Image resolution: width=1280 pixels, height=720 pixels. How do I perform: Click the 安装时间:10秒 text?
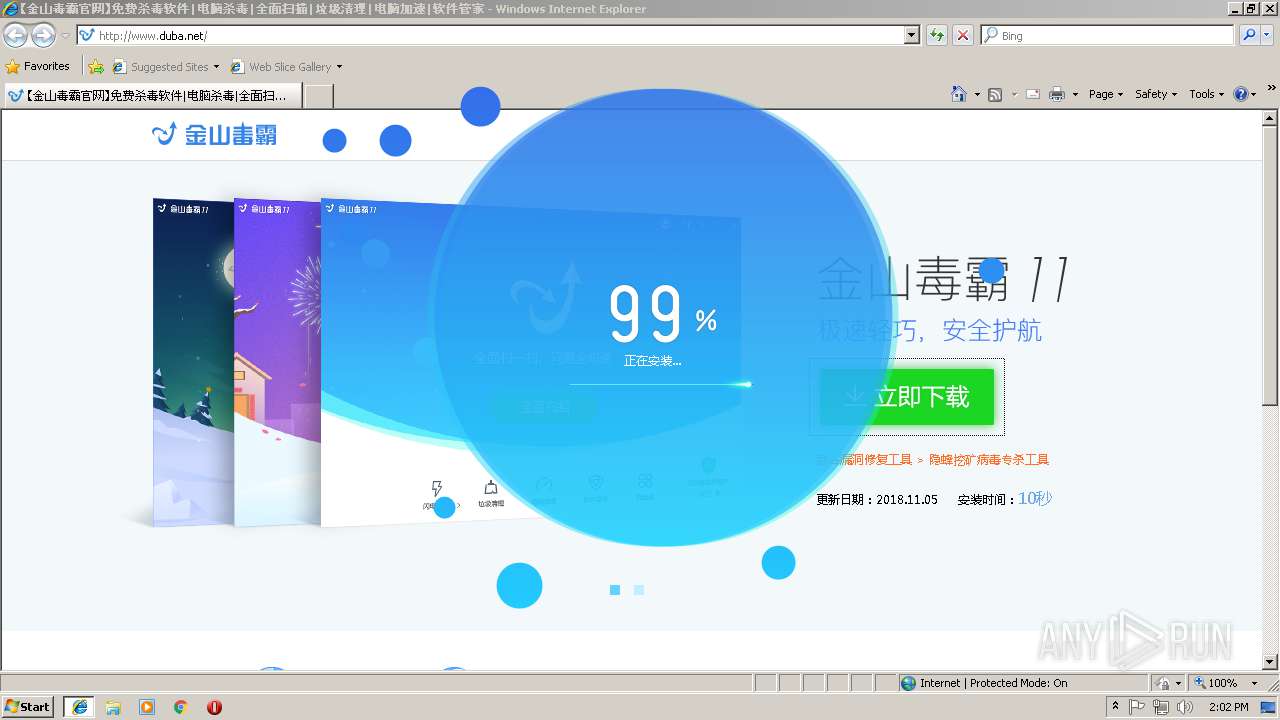(x=1004, y=499)
